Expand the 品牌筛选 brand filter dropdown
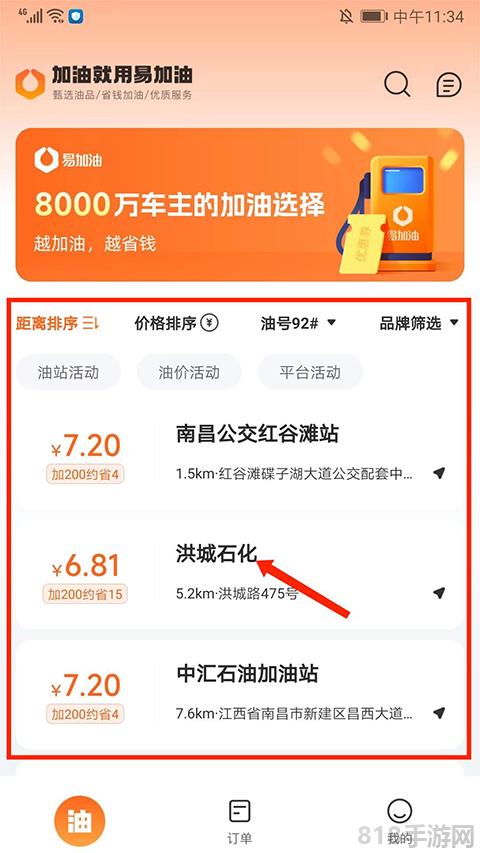The height and width of the screenshot is (853, 480). click(x=419, y=323)
